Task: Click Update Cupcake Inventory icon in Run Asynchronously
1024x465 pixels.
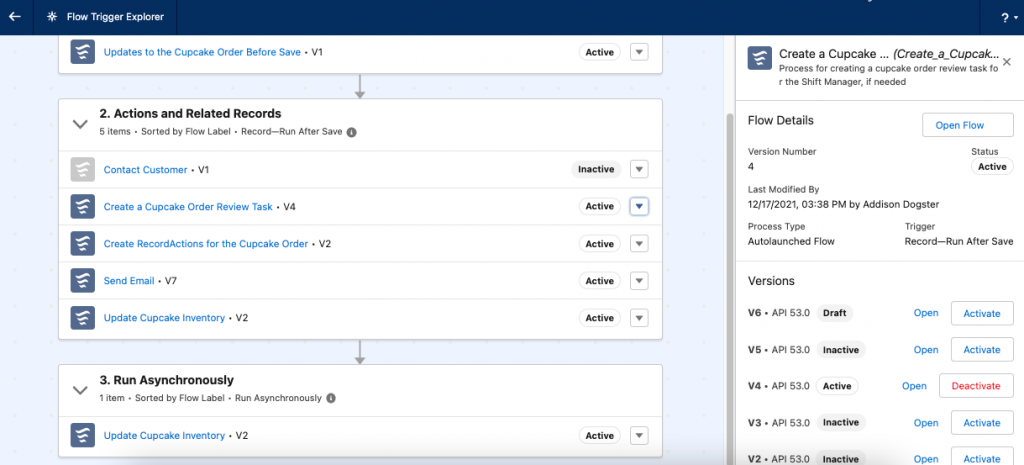Action: pos(82,436)
